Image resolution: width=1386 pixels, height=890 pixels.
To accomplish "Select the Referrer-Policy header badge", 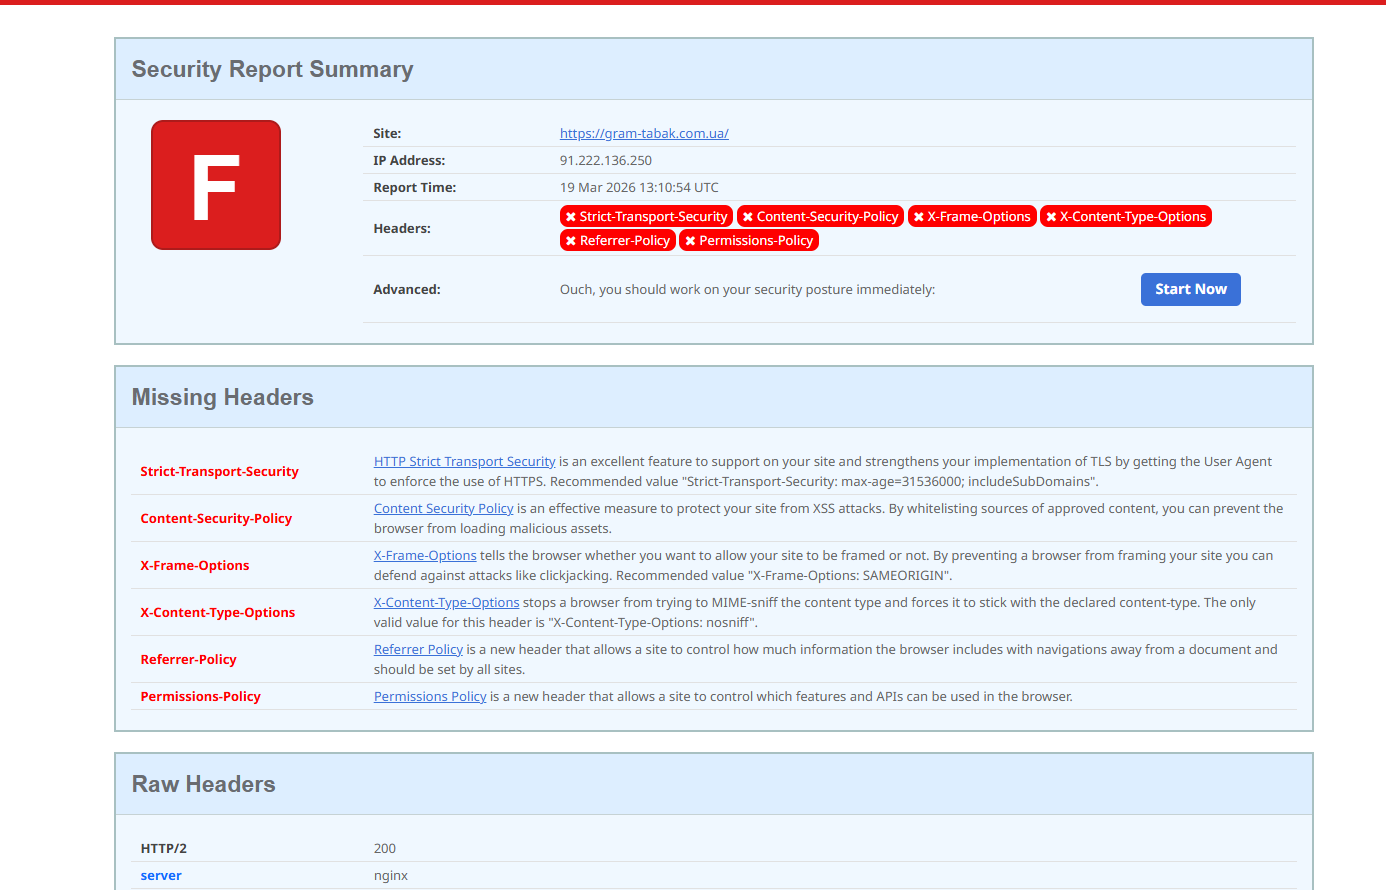I will click(x=618, y=240).
